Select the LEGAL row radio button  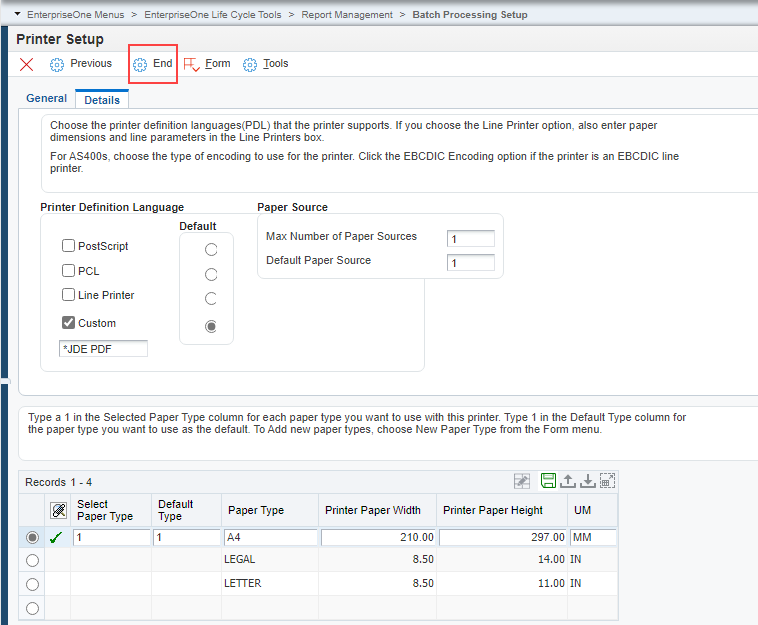32,560
